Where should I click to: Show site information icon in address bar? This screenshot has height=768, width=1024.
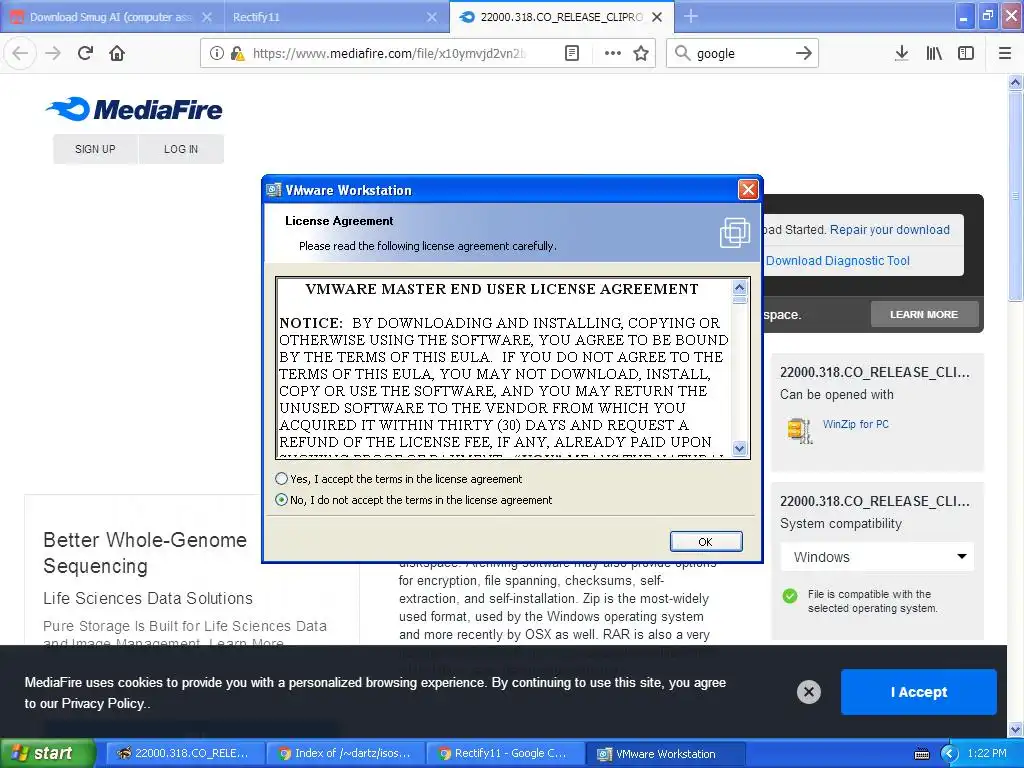(x=216, y=53)
